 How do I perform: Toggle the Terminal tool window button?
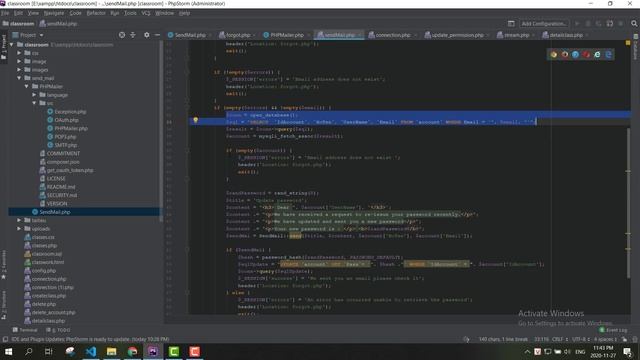click(25, 330)
